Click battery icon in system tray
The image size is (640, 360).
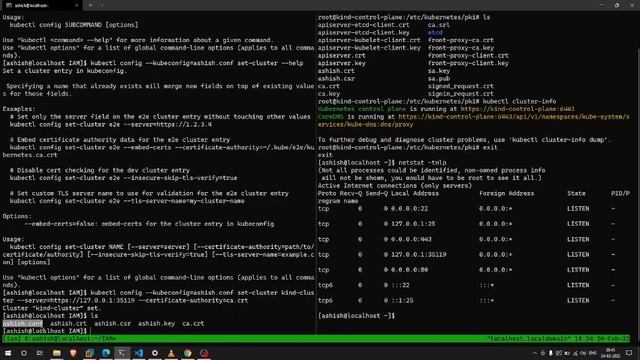567,353
